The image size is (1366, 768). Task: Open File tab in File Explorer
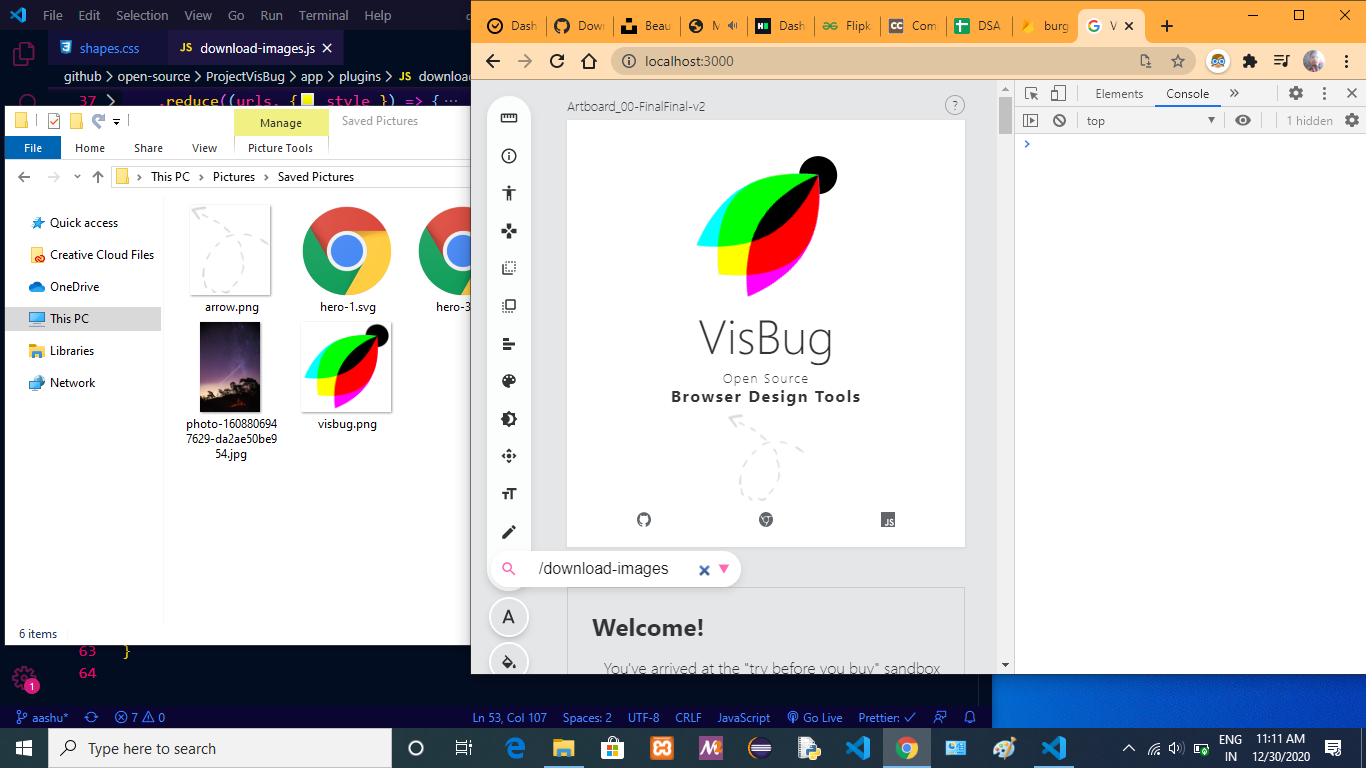click(x=33, y=148)
